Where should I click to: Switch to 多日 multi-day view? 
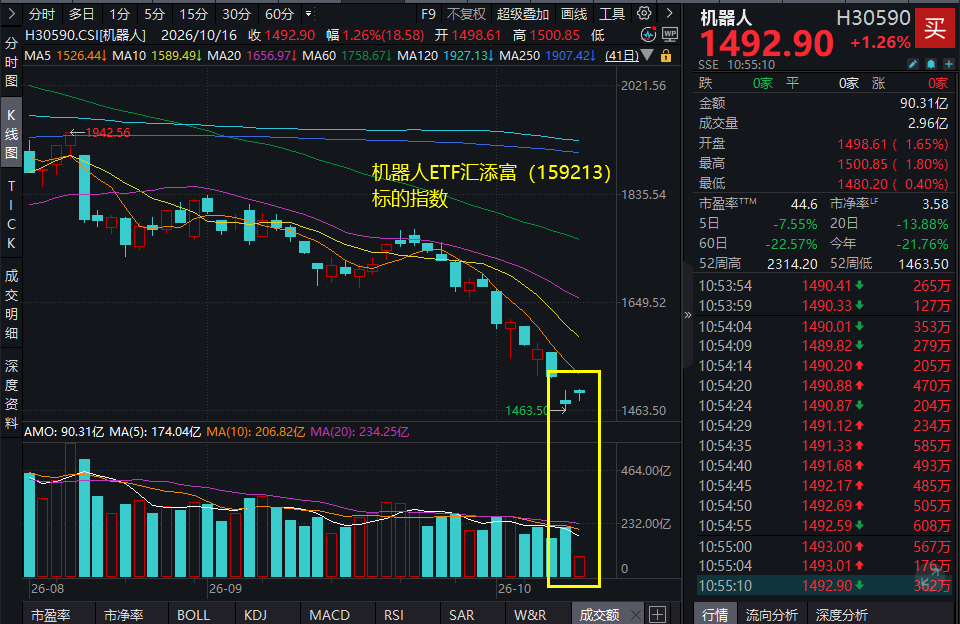coord(81,14)
